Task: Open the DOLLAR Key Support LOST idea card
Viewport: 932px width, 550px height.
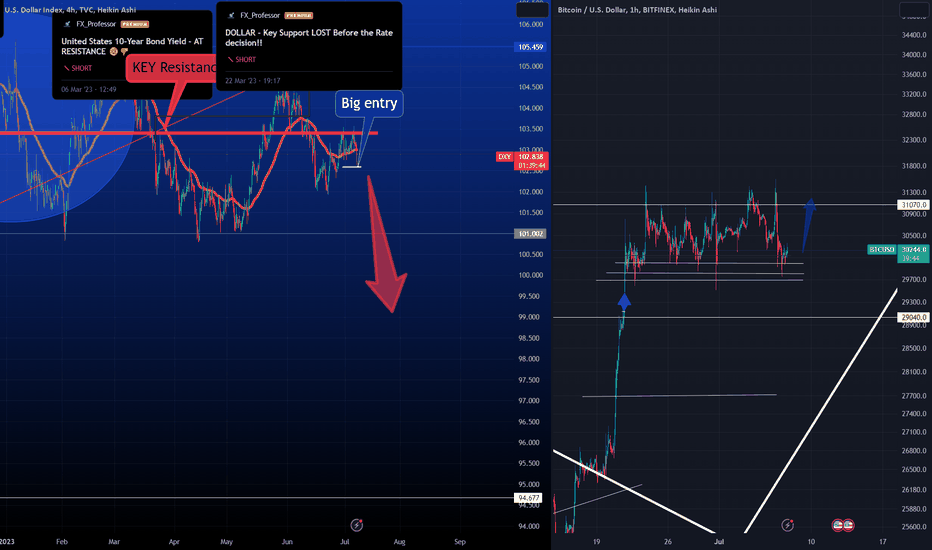Action: click(x=309, y=46)
